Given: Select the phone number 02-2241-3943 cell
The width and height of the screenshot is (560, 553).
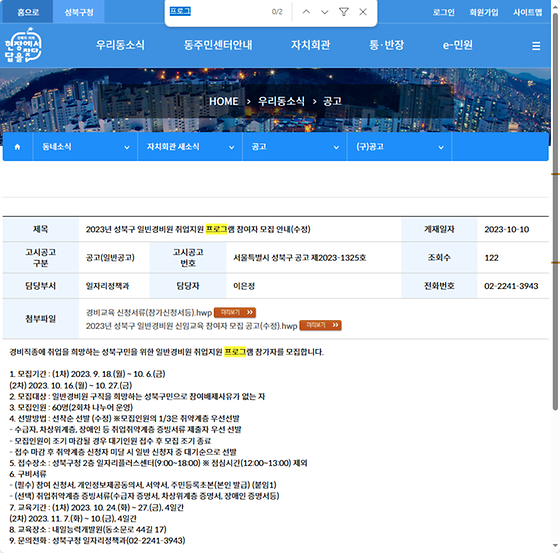Looking at the screenshot, I should 511,286.
